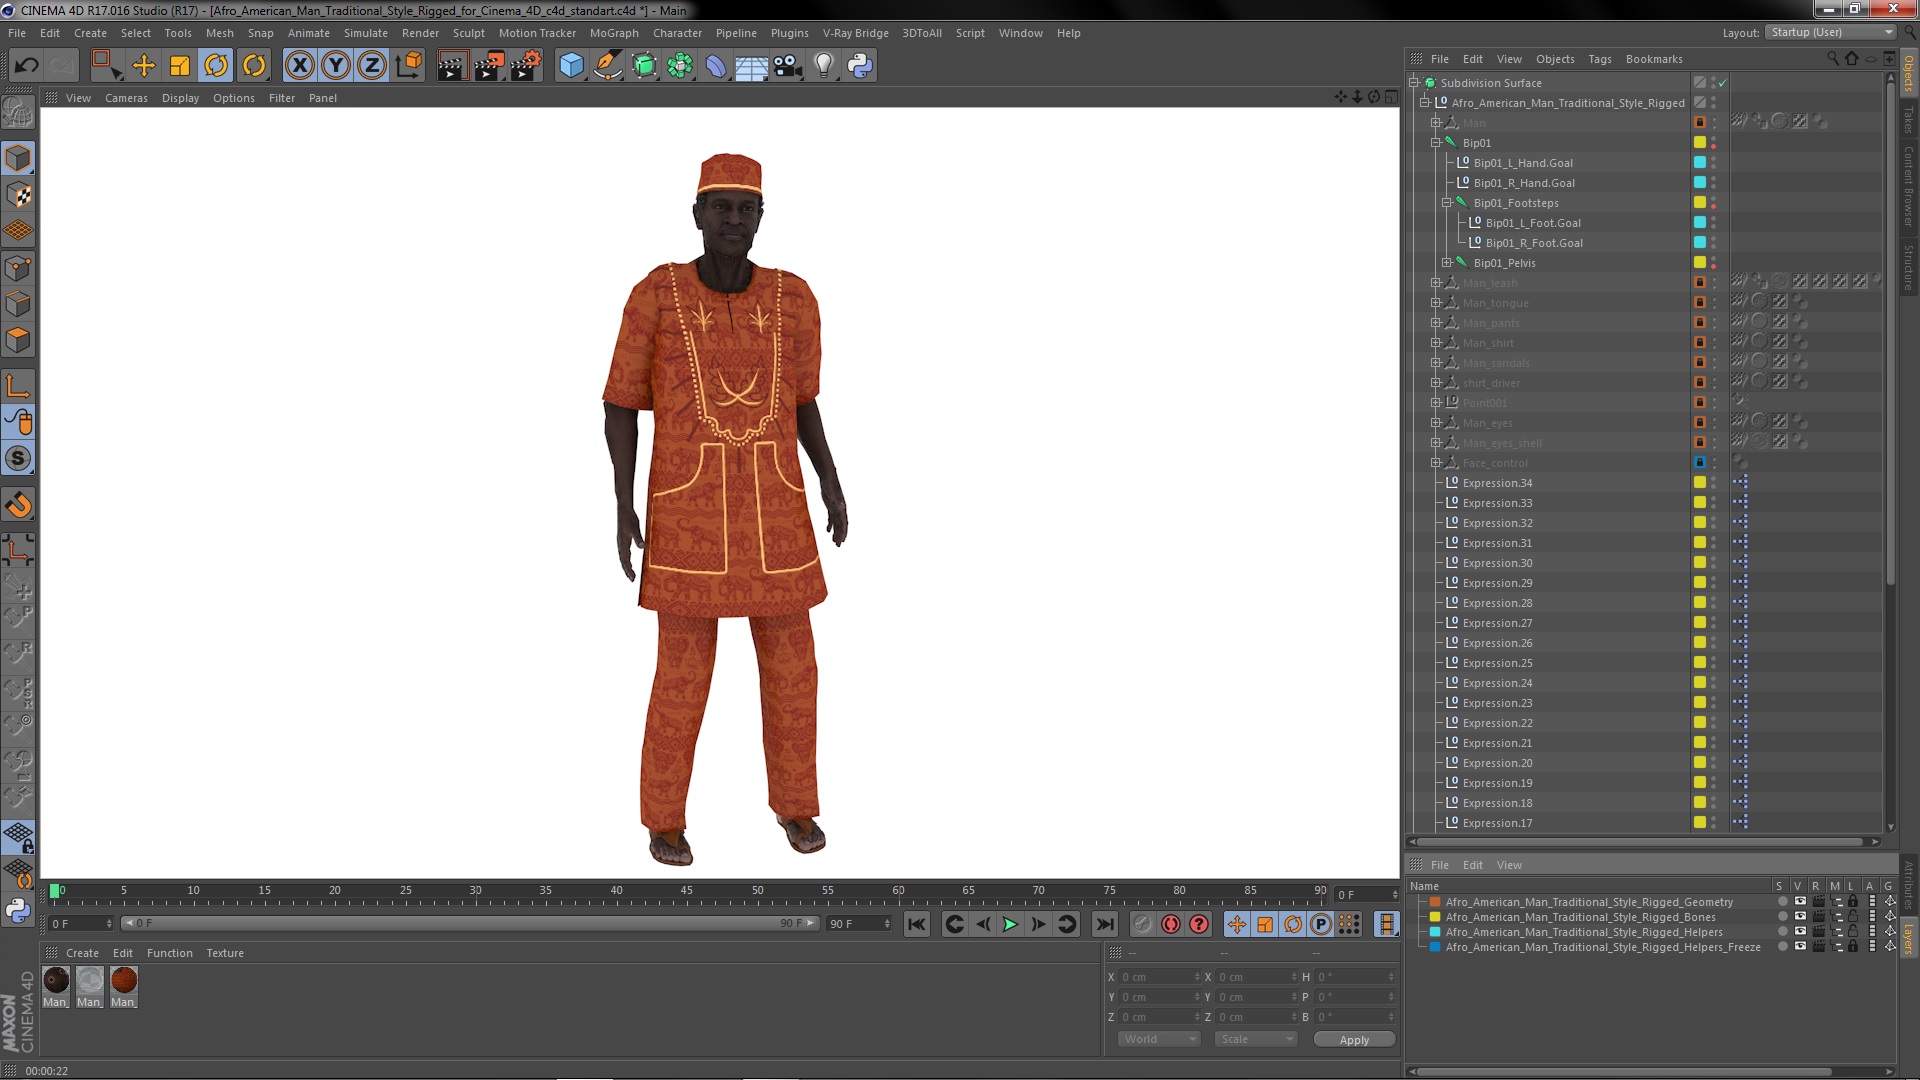
Task: Select Expression.28 in object tree
Action: [1497, 603]
